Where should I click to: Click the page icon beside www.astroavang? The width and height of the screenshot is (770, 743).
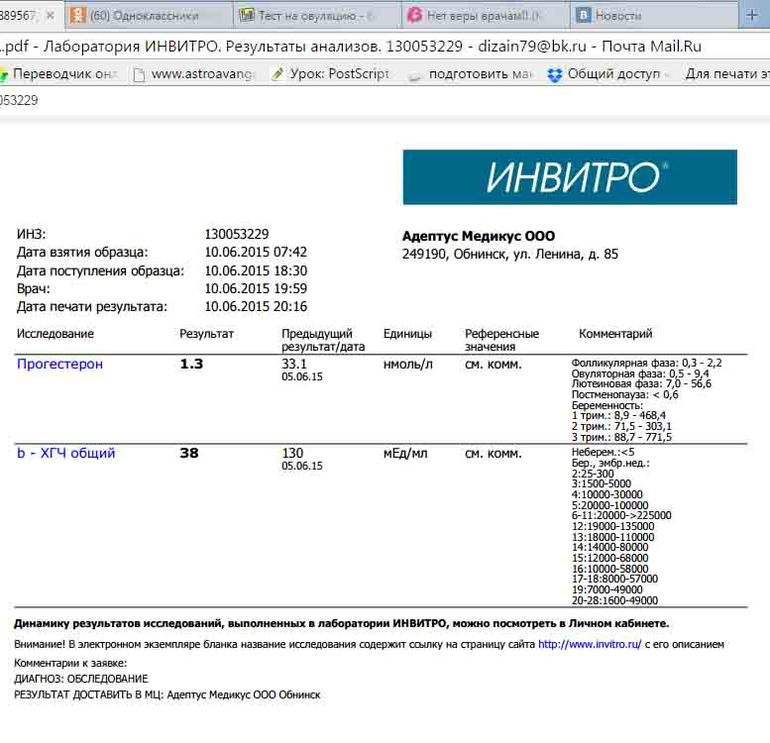pyautogui.click(x=139, y=74)
